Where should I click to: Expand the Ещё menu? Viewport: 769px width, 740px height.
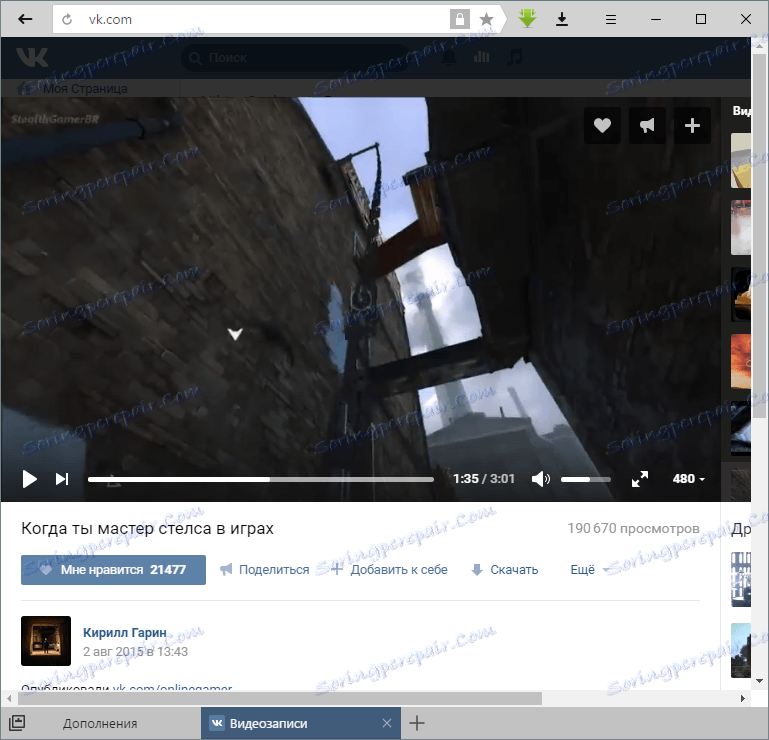pos(589,570)
